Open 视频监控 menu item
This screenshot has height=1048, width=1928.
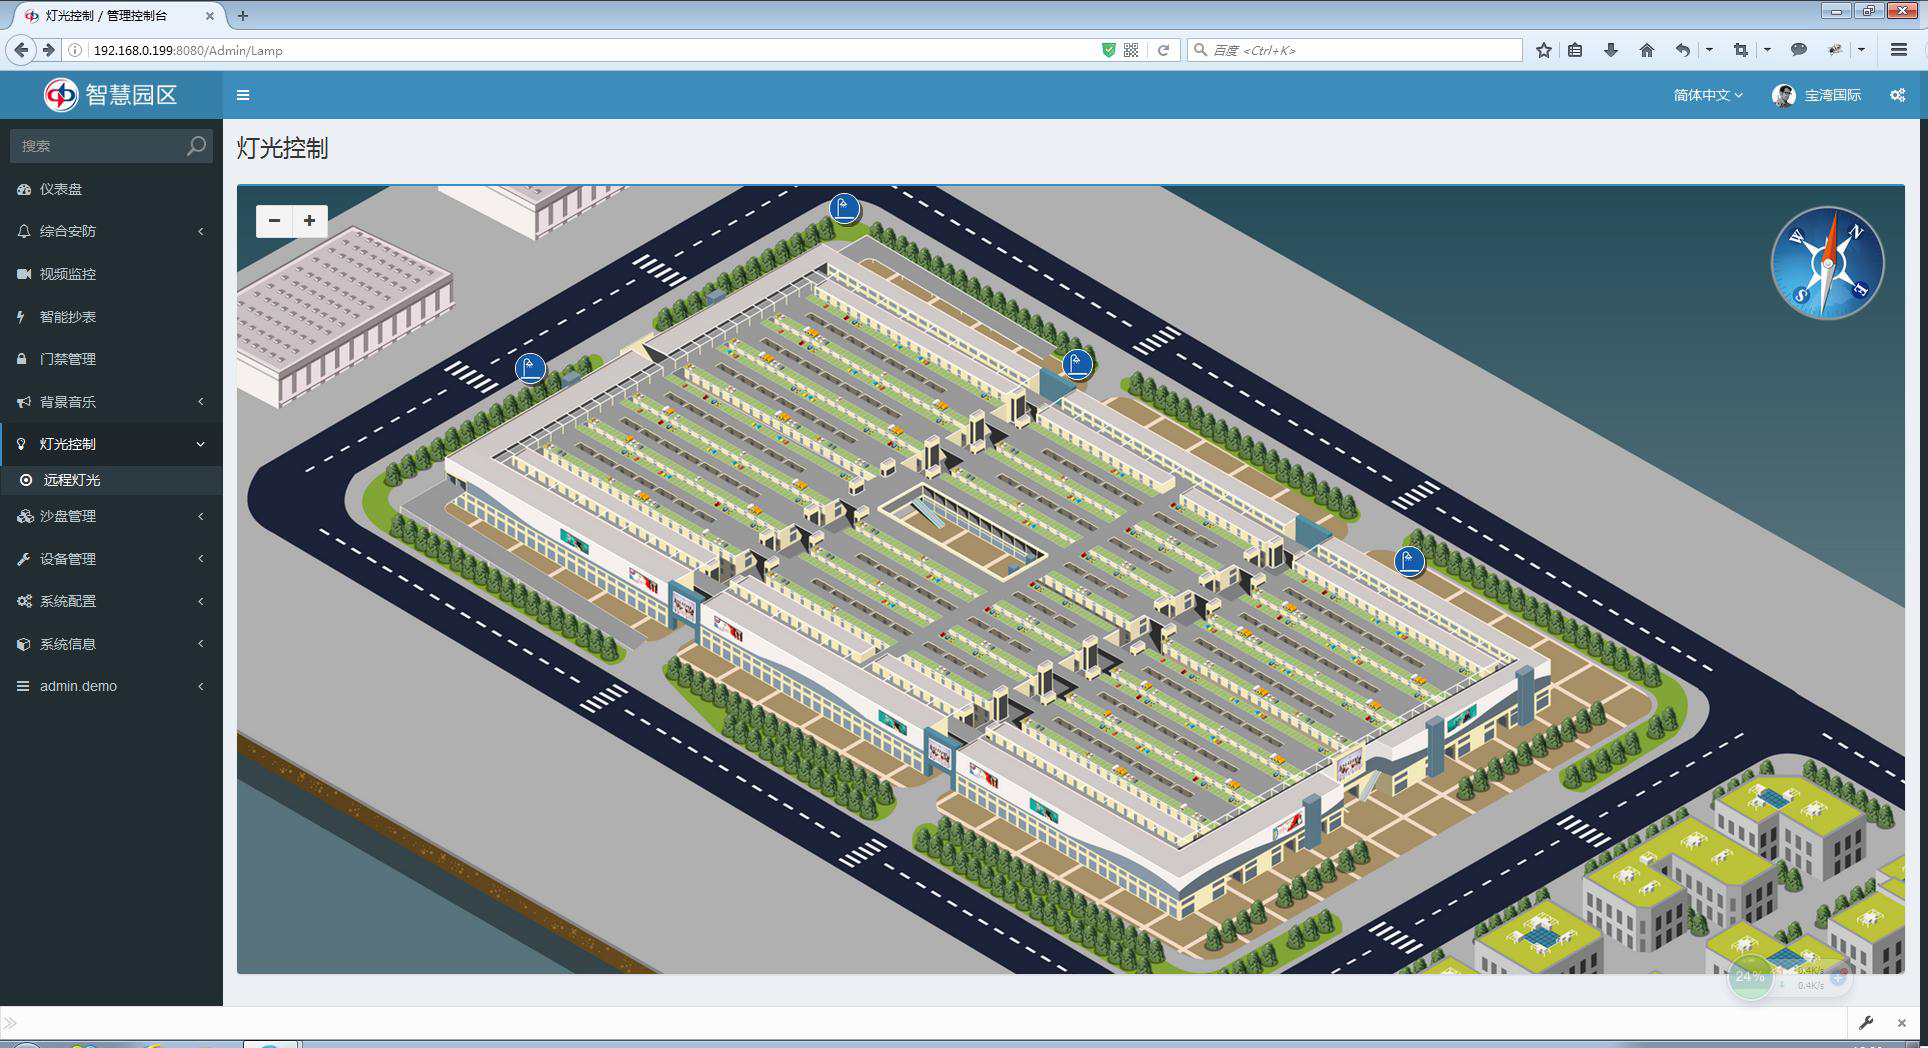[111, 274]
